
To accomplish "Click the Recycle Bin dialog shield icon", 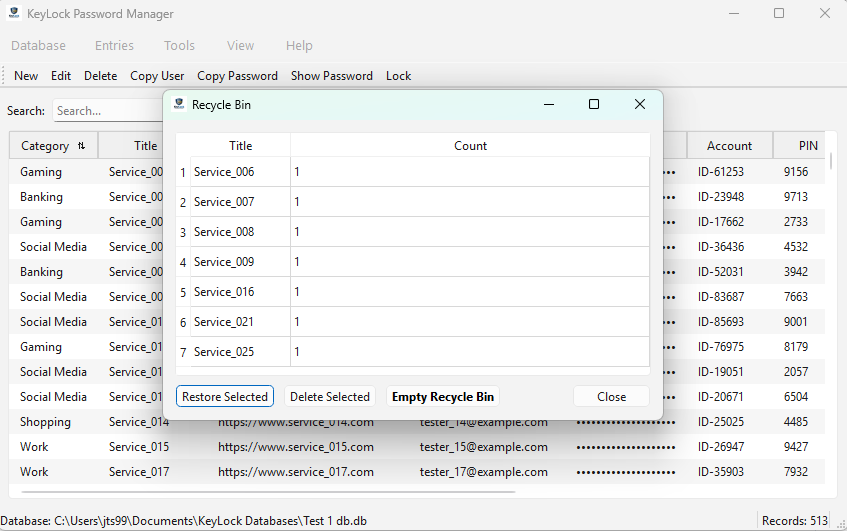I will tap(179, 104).
